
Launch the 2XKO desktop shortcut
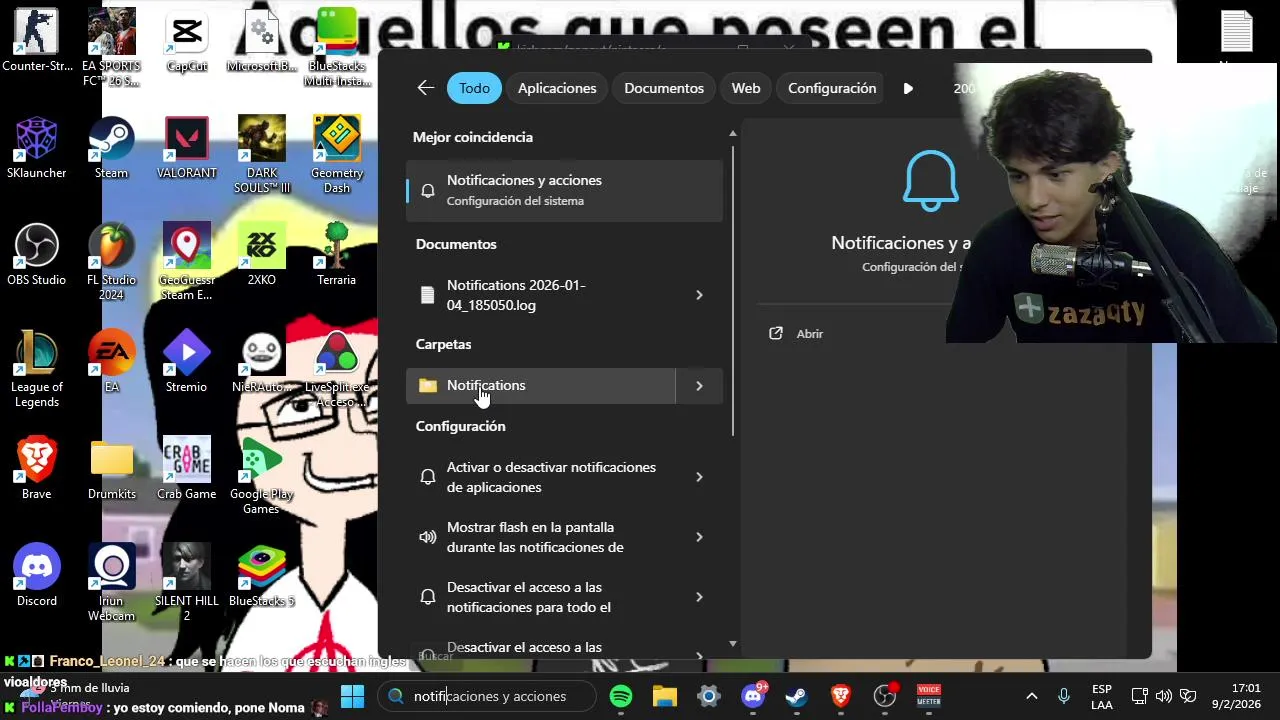tap(262, 254)
